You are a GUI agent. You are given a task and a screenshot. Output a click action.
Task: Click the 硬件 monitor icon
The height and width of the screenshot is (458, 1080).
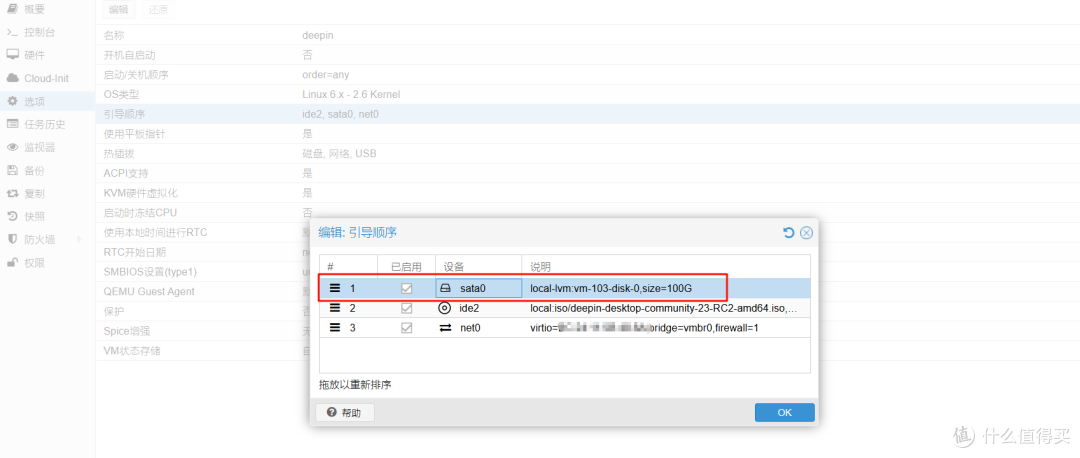click(12, 55)
